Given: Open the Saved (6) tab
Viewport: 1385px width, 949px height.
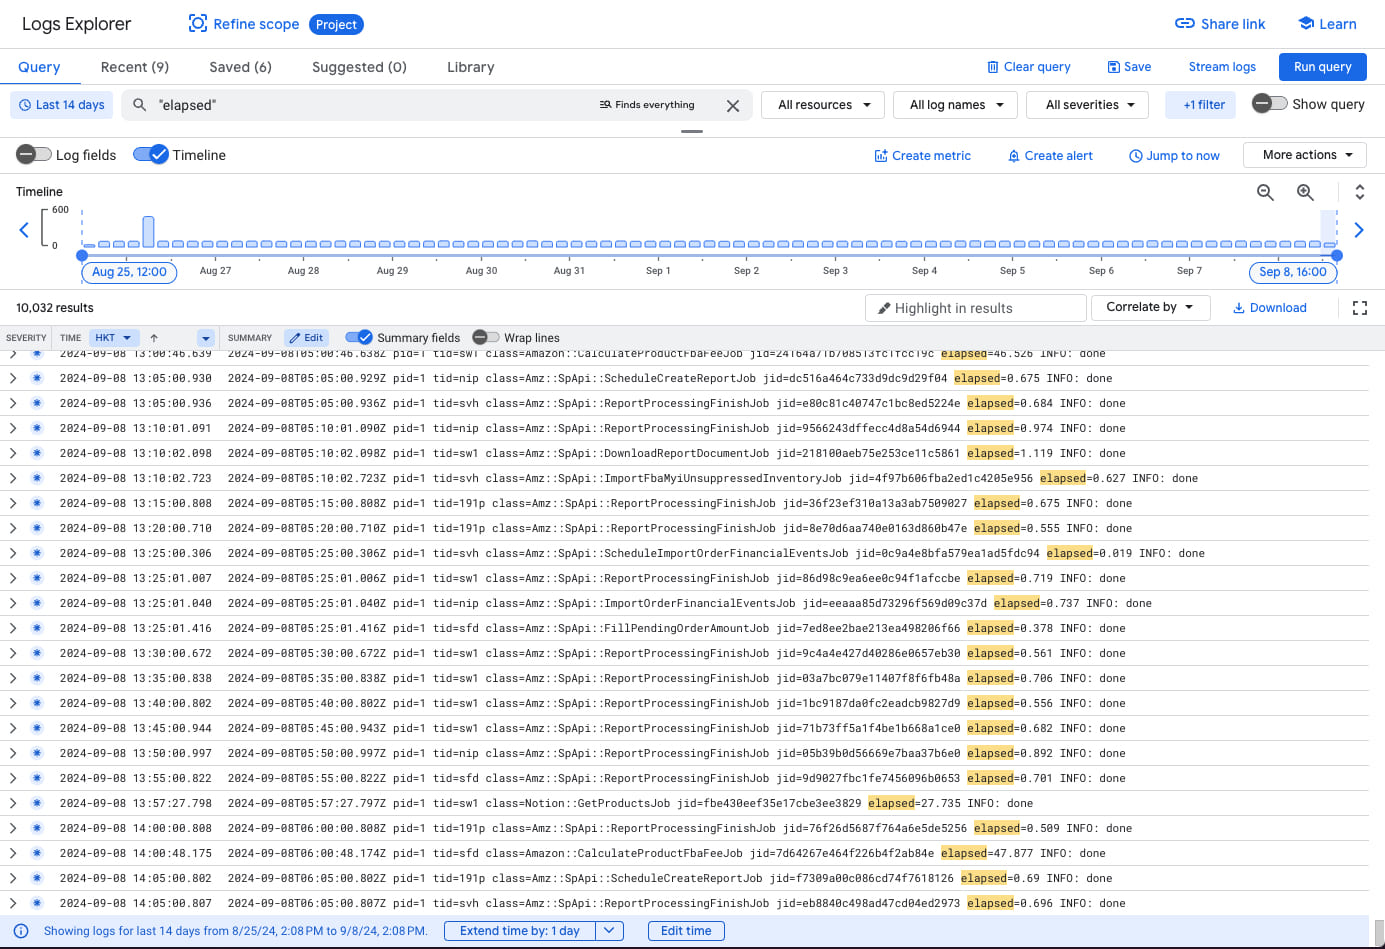Looking at the screenshot, I should coord(240,67).
